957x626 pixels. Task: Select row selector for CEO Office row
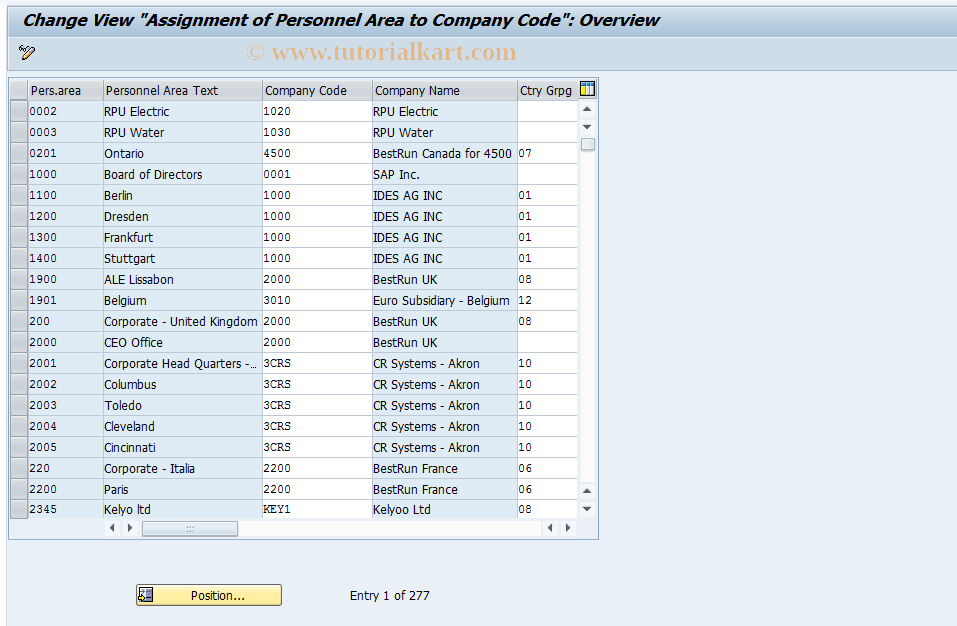pyautogui.click(x=19, y=342)
